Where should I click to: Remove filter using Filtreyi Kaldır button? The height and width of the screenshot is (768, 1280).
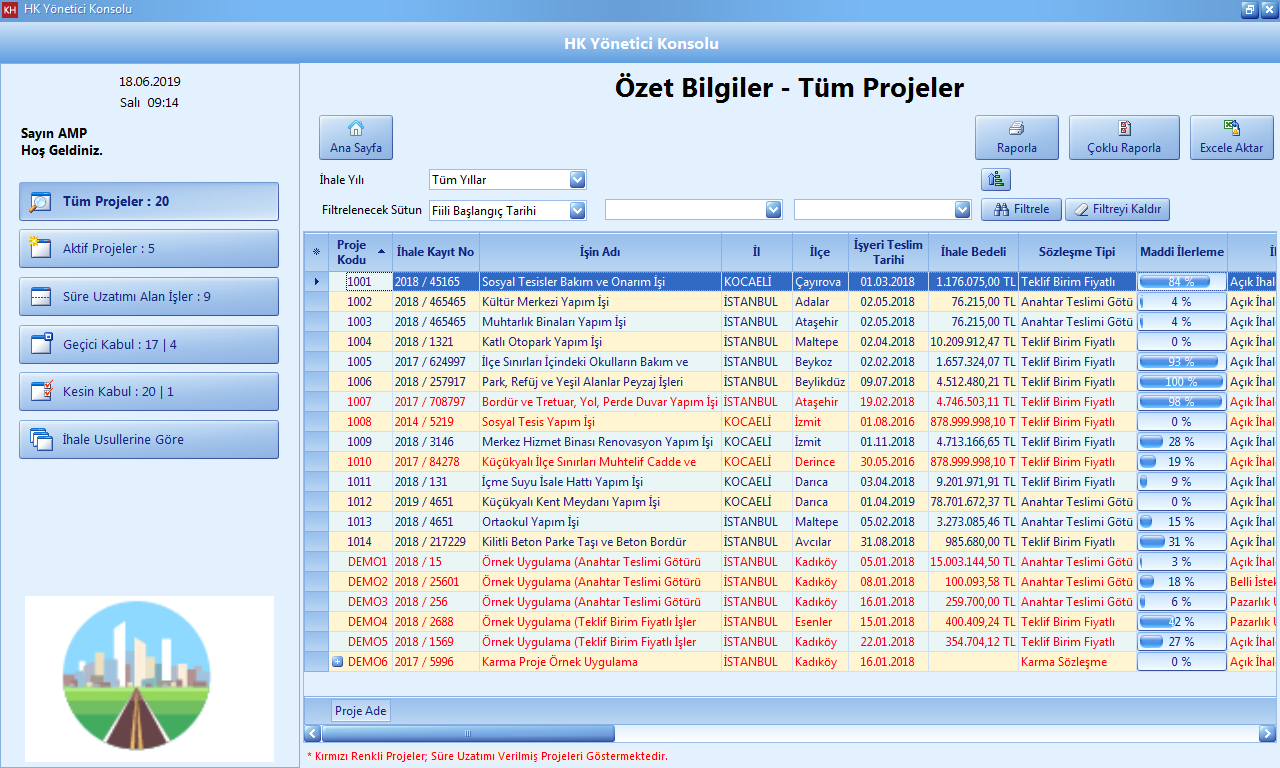1116,210
